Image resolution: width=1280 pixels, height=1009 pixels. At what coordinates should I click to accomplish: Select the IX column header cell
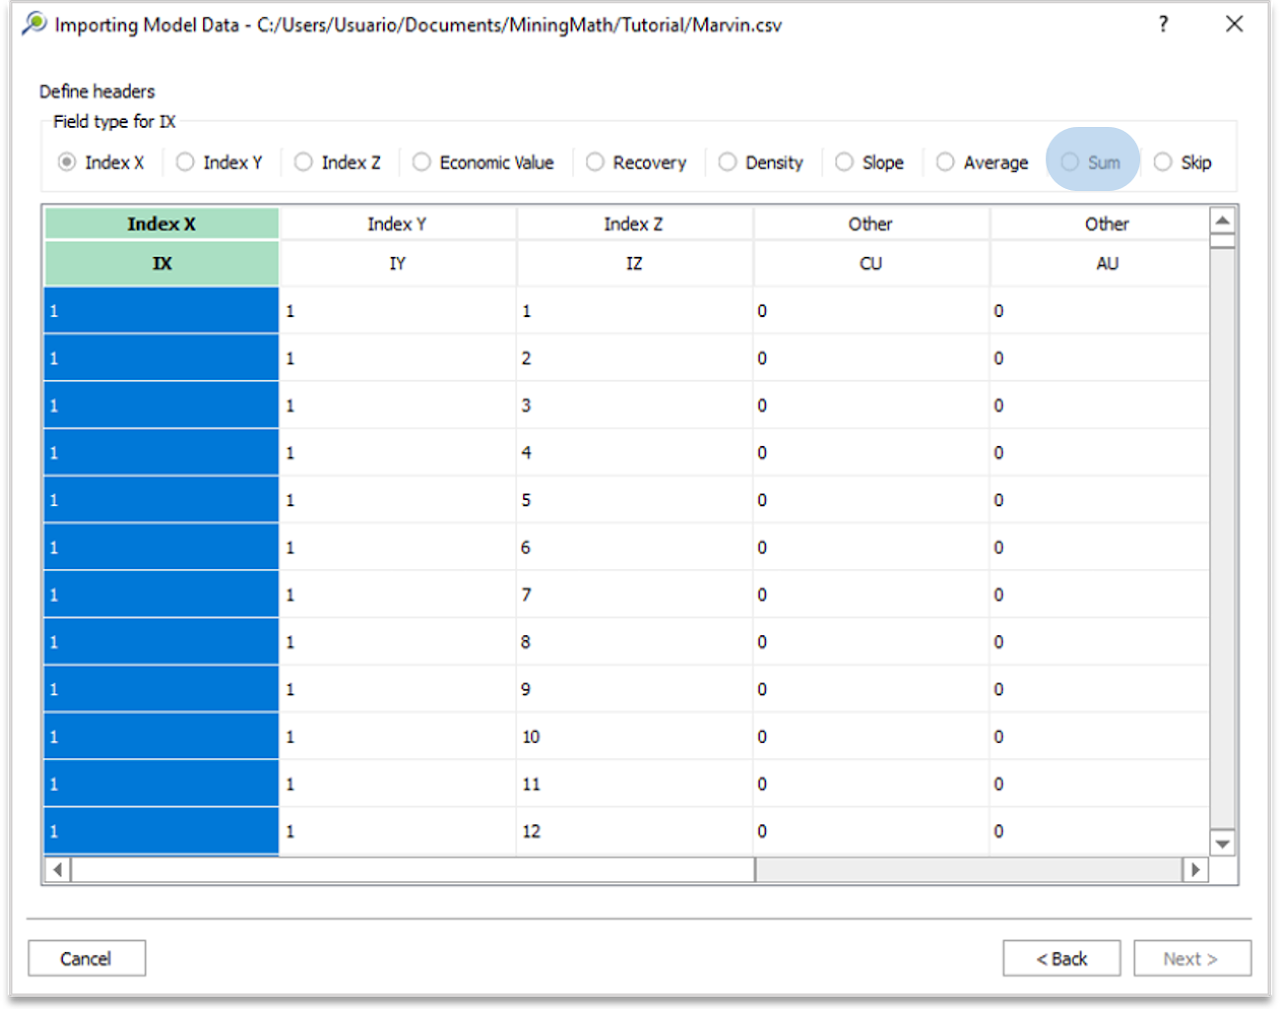coord(160,263)
